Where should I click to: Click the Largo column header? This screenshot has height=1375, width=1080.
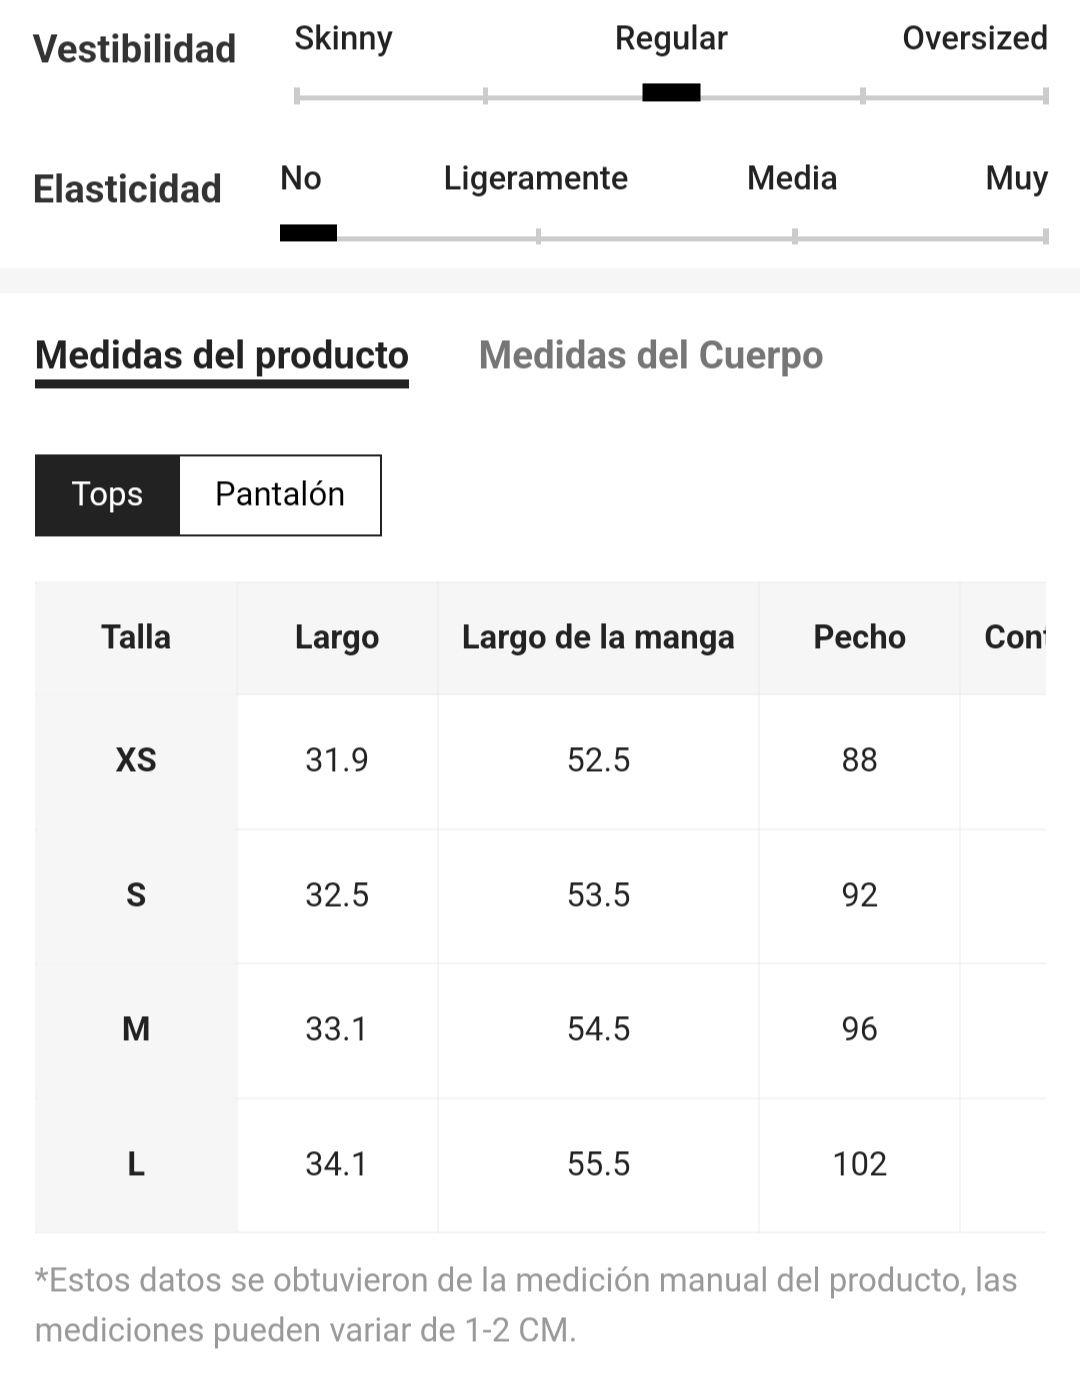[337, 638]
